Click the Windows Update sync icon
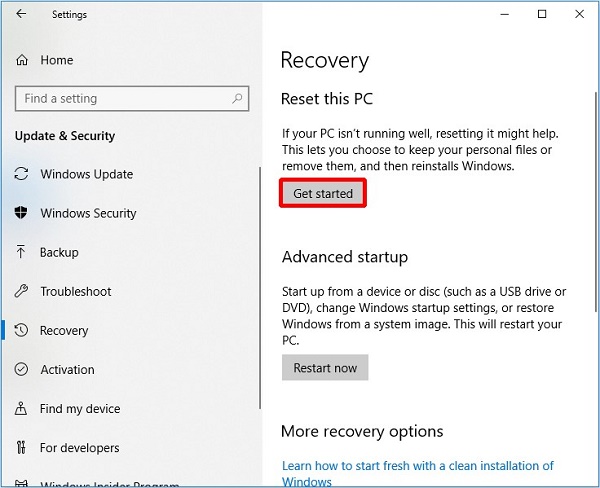This screenshot has width=600, height=488. (22, 174)
